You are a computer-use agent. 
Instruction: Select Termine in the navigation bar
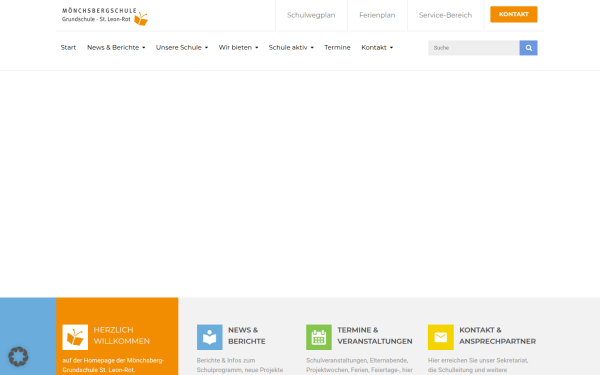point(337,47)
